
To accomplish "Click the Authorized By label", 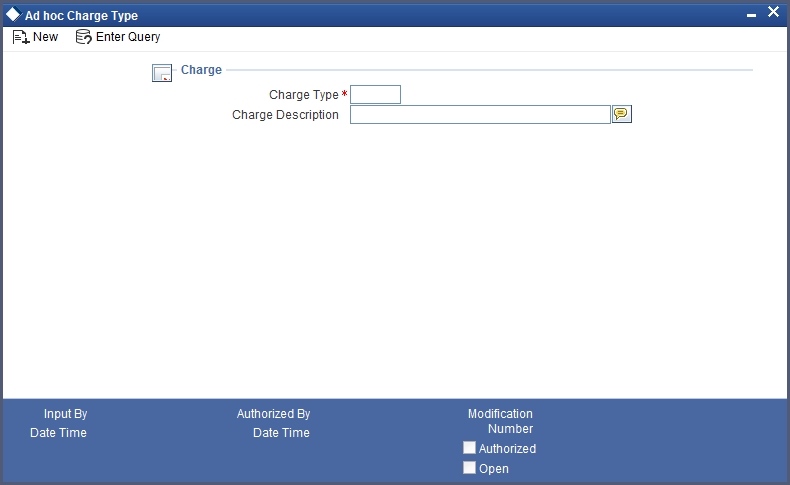I will click(274, 413).
